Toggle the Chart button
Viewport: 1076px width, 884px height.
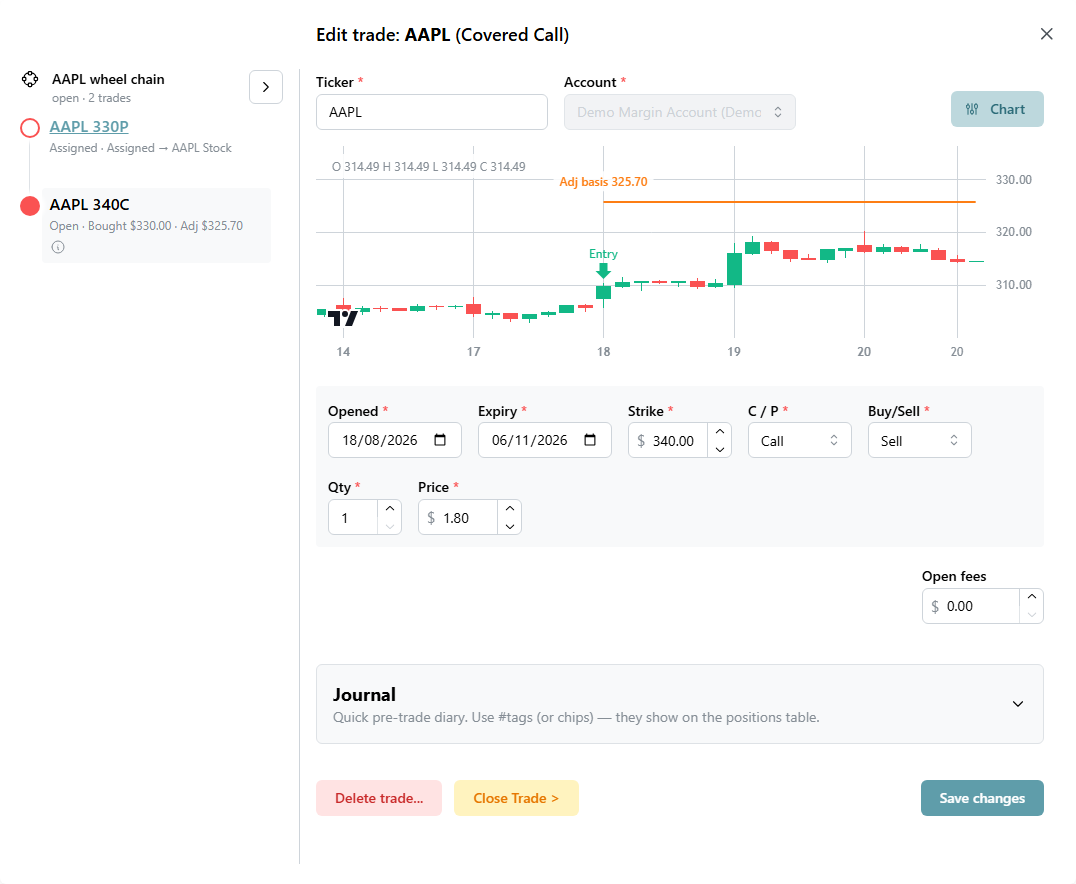[996, 109]
